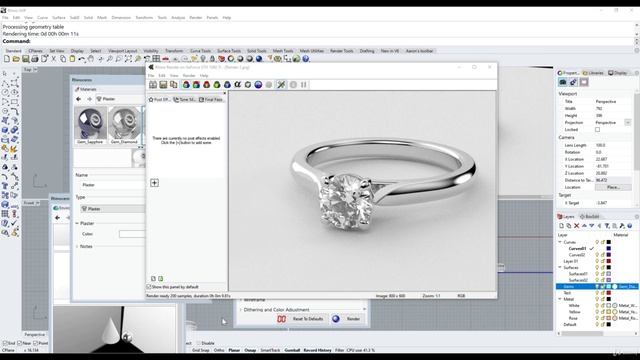Collapse the Plaster section in Materials panel
Screen dimensions: 640x360
[77, 223]
